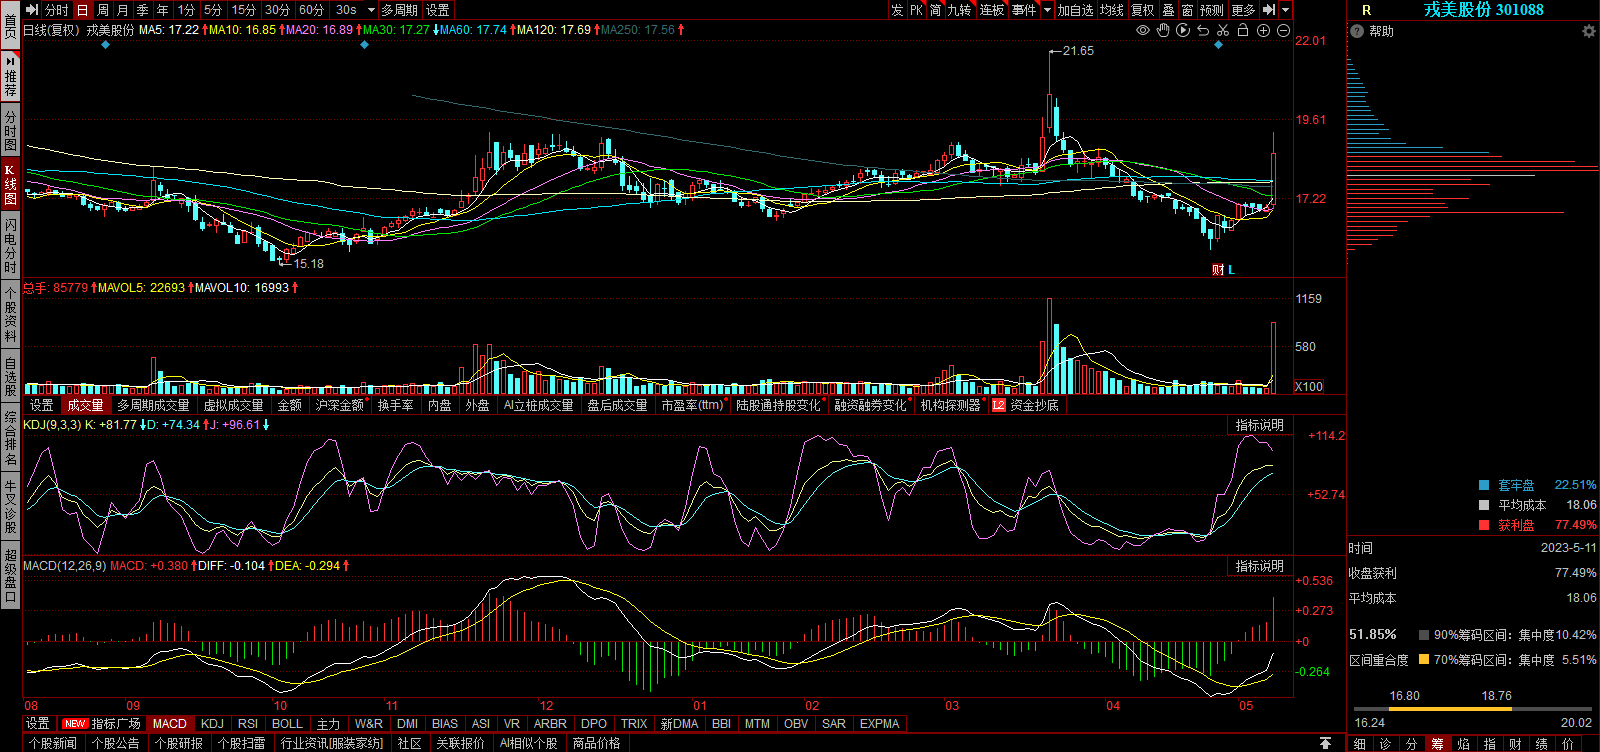Click the 窗 window layout button

[1187, 10]
